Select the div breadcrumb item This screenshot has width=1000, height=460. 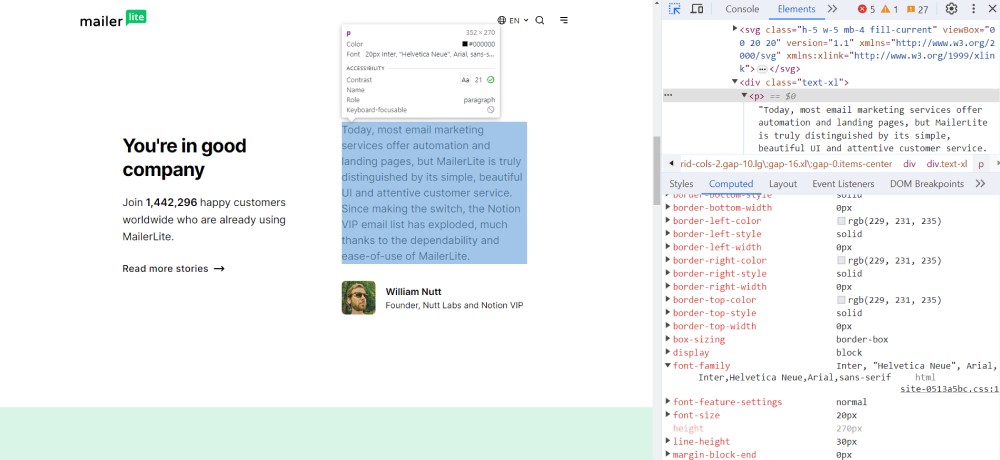909,164
